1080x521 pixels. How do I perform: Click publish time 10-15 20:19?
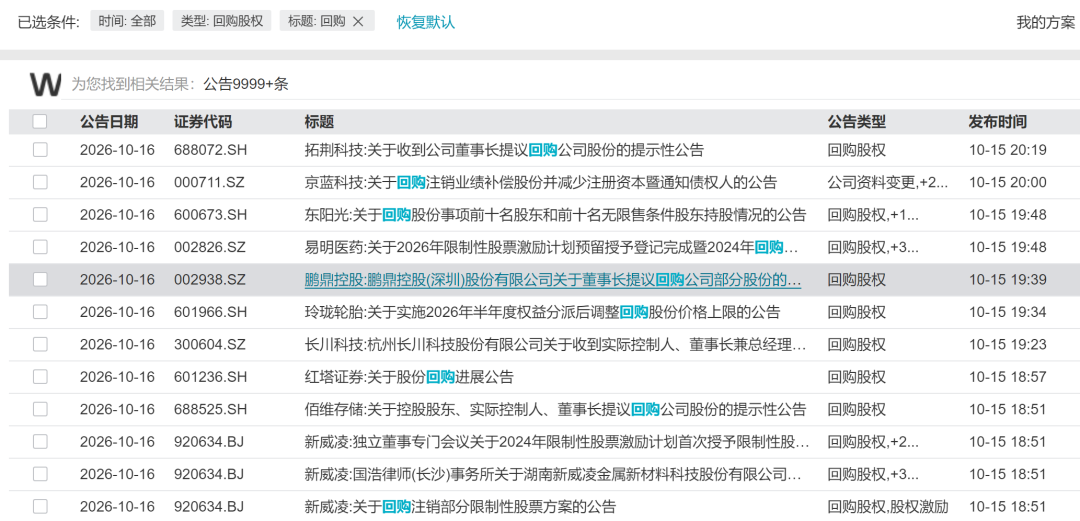pos(1008,150)
